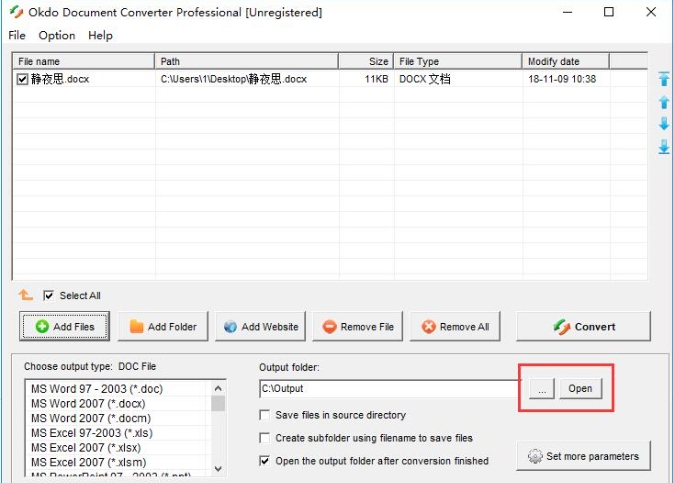
Task: Sort by the Path column header
Action: (x=247, y=61)
